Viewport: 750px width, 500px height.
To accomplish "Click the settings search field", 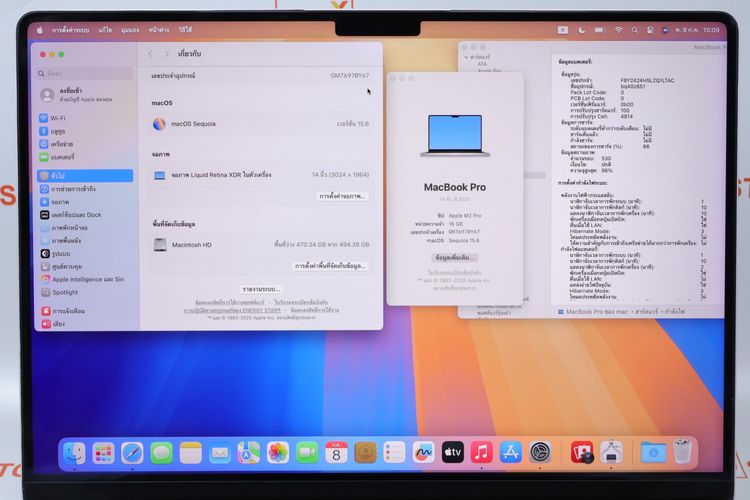I will 85,73.
